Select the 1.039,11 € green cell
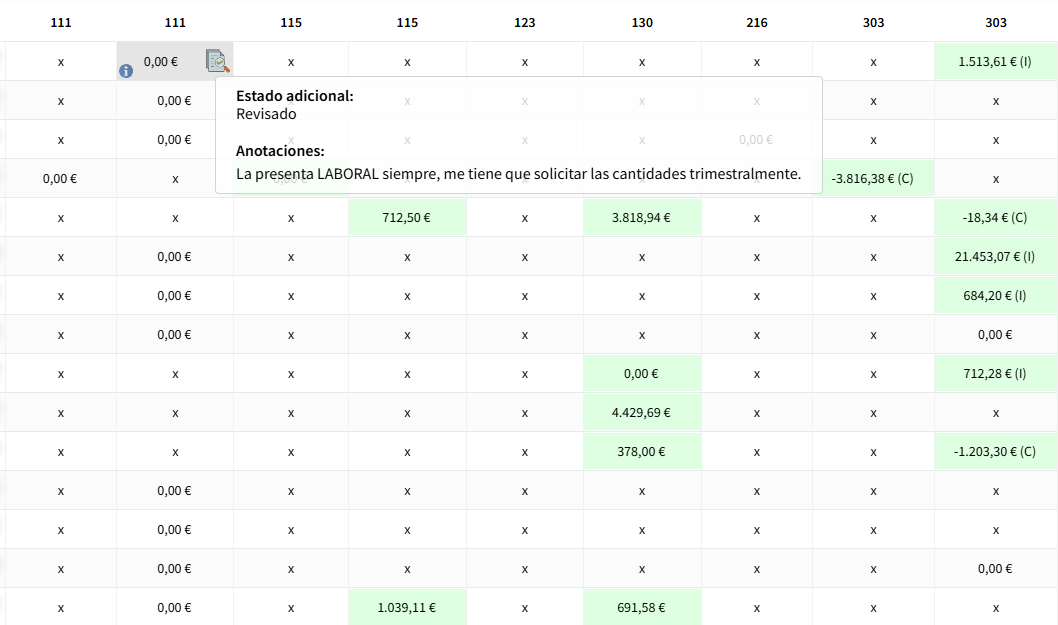 pyautogui.click(x=407, y=607)
